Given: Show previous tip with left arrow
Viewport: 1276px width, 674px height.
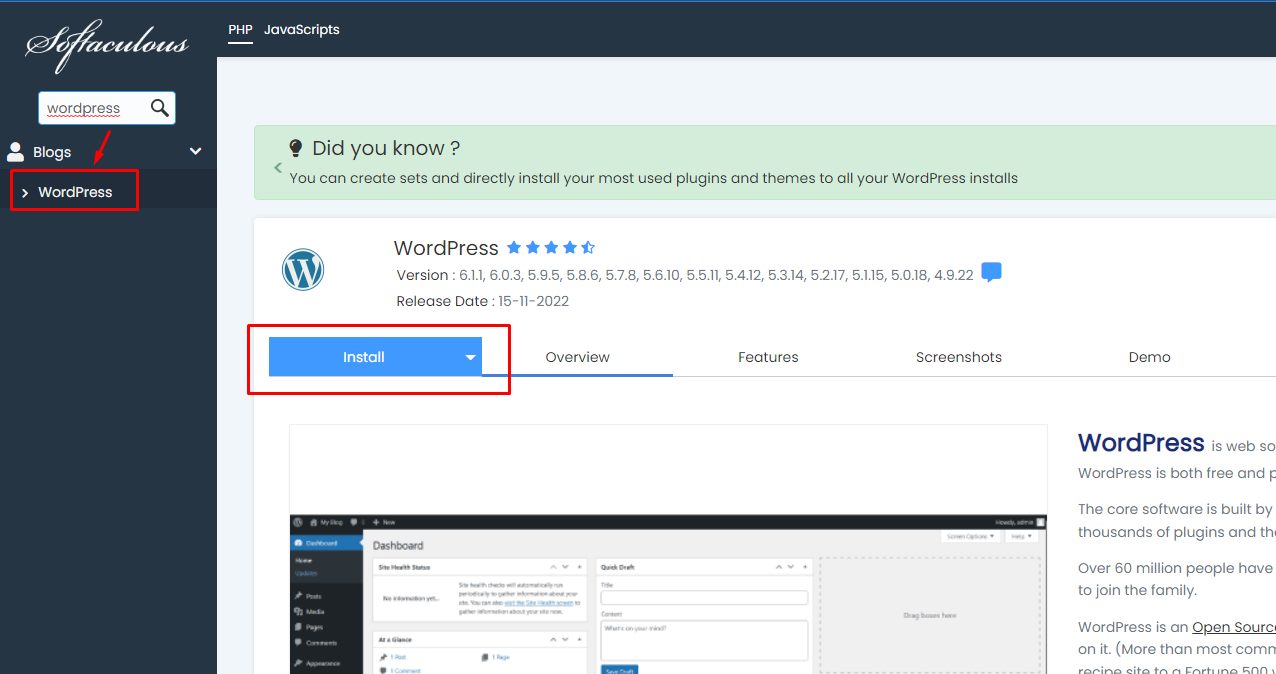Looking at the screenshot, I should pyautogui.click(x=276, y=167).
